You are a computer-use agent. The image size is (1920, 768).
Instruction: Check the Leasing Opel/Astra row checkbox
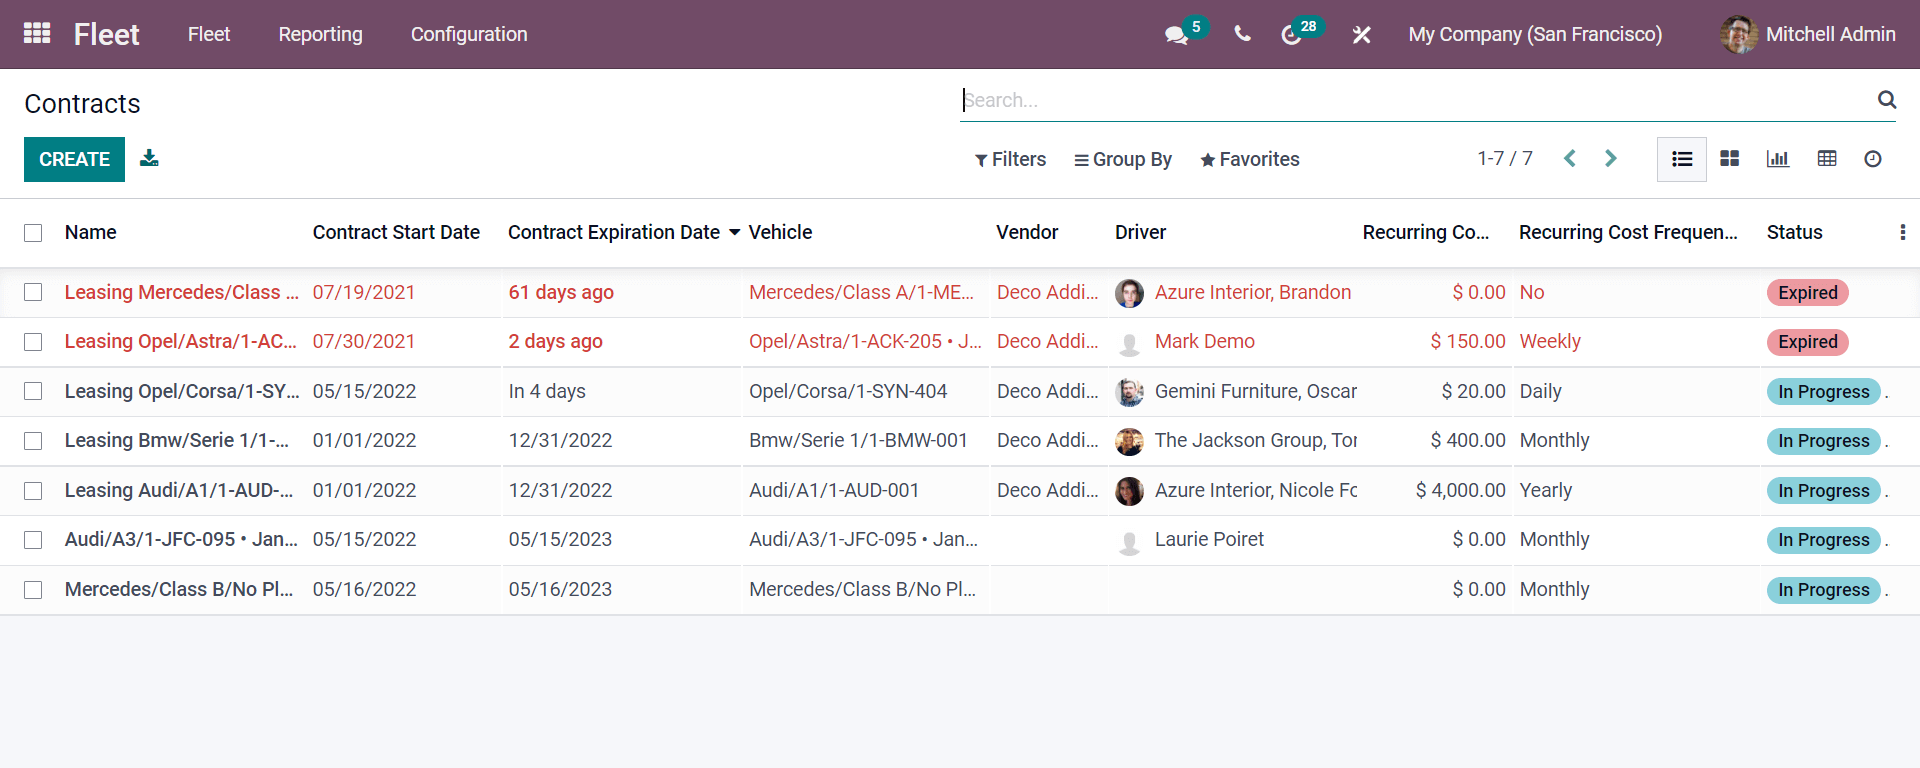tap(33, 342)
